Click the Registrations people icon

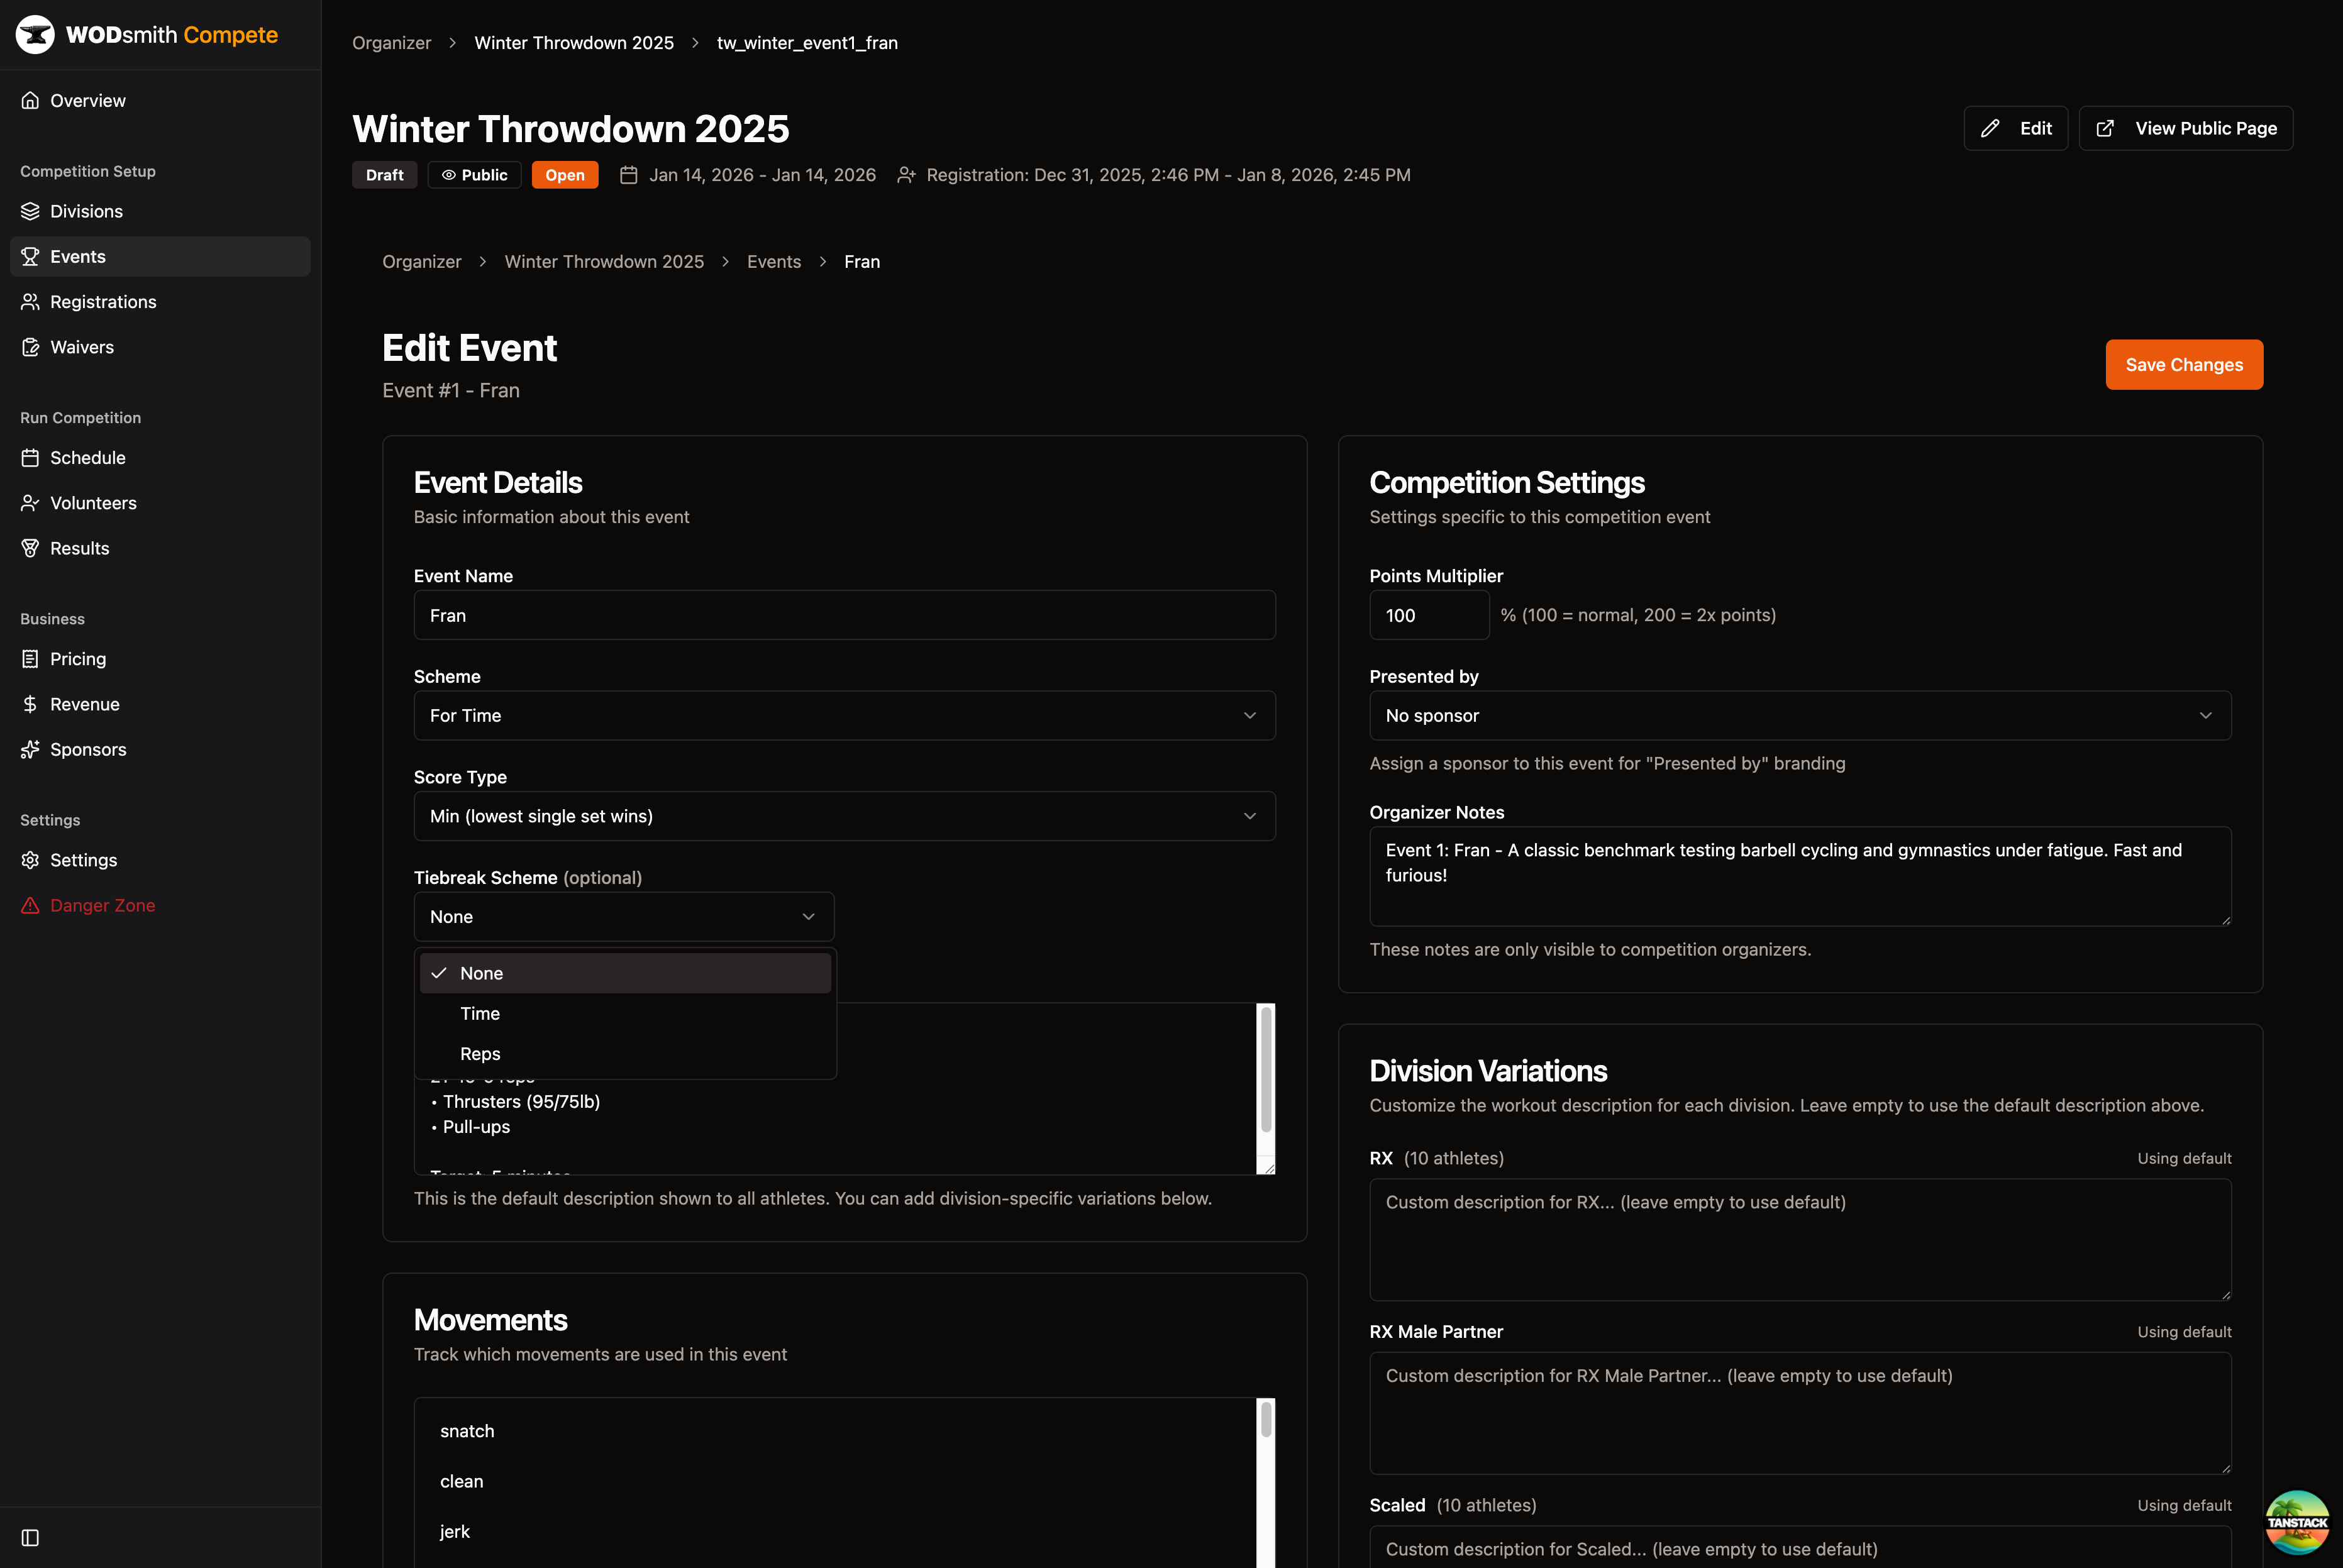point(30,302)
